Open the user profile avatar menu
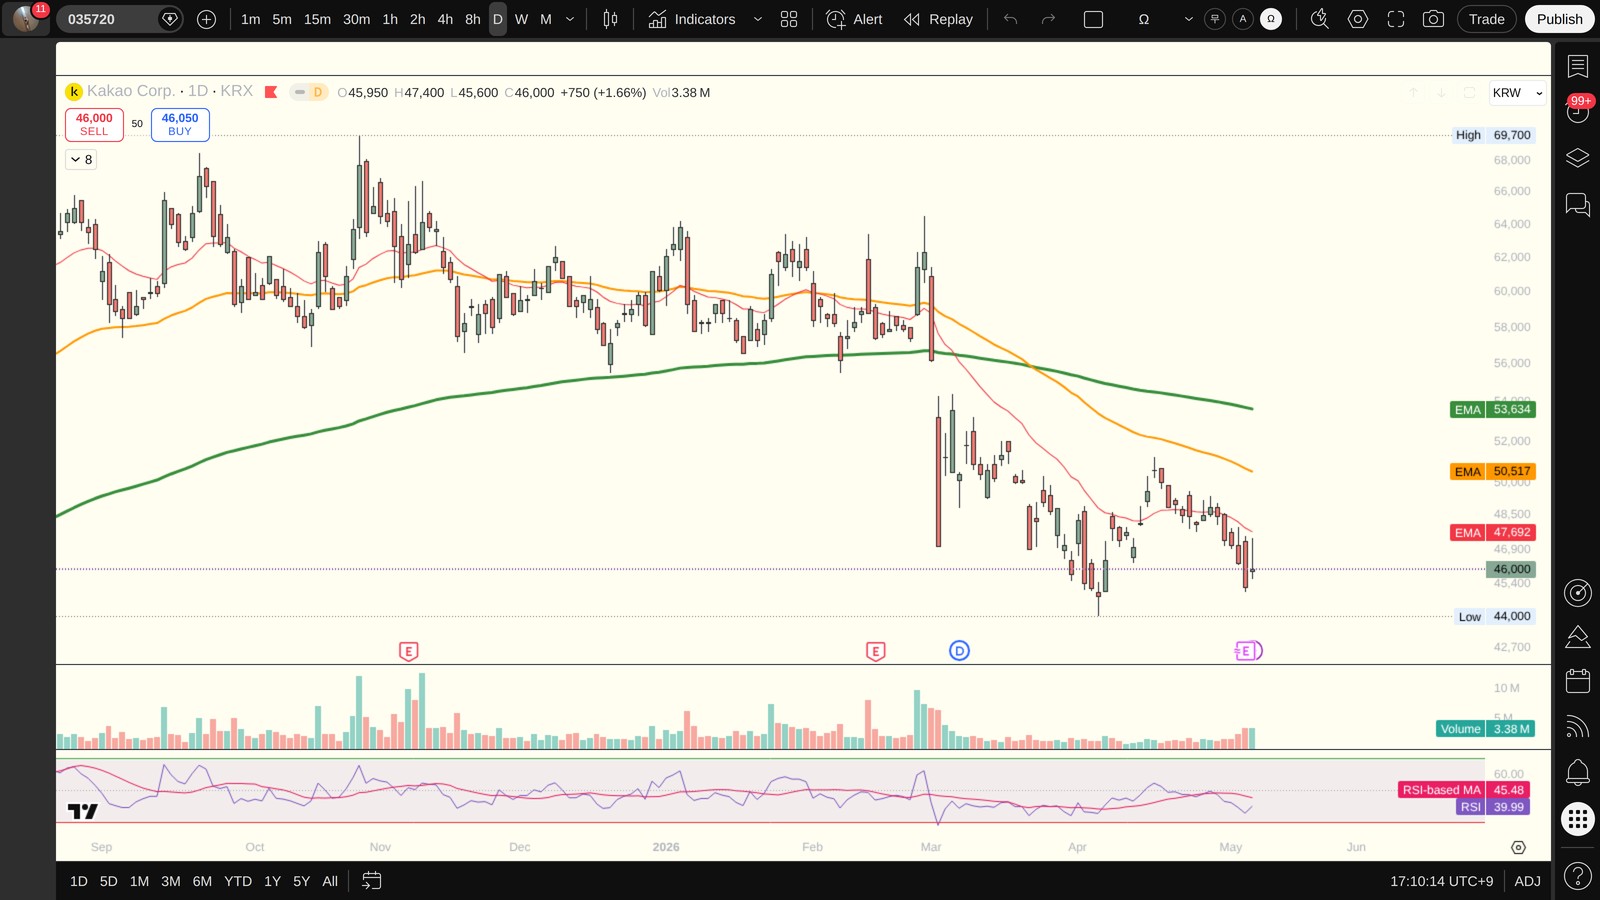Viewport: 1600px width, 900px height. (26, 18)
